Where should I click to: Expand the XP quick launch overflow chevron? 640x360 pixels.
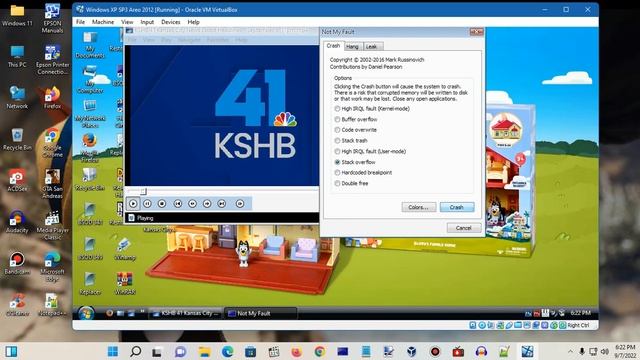tap(142, 311)
